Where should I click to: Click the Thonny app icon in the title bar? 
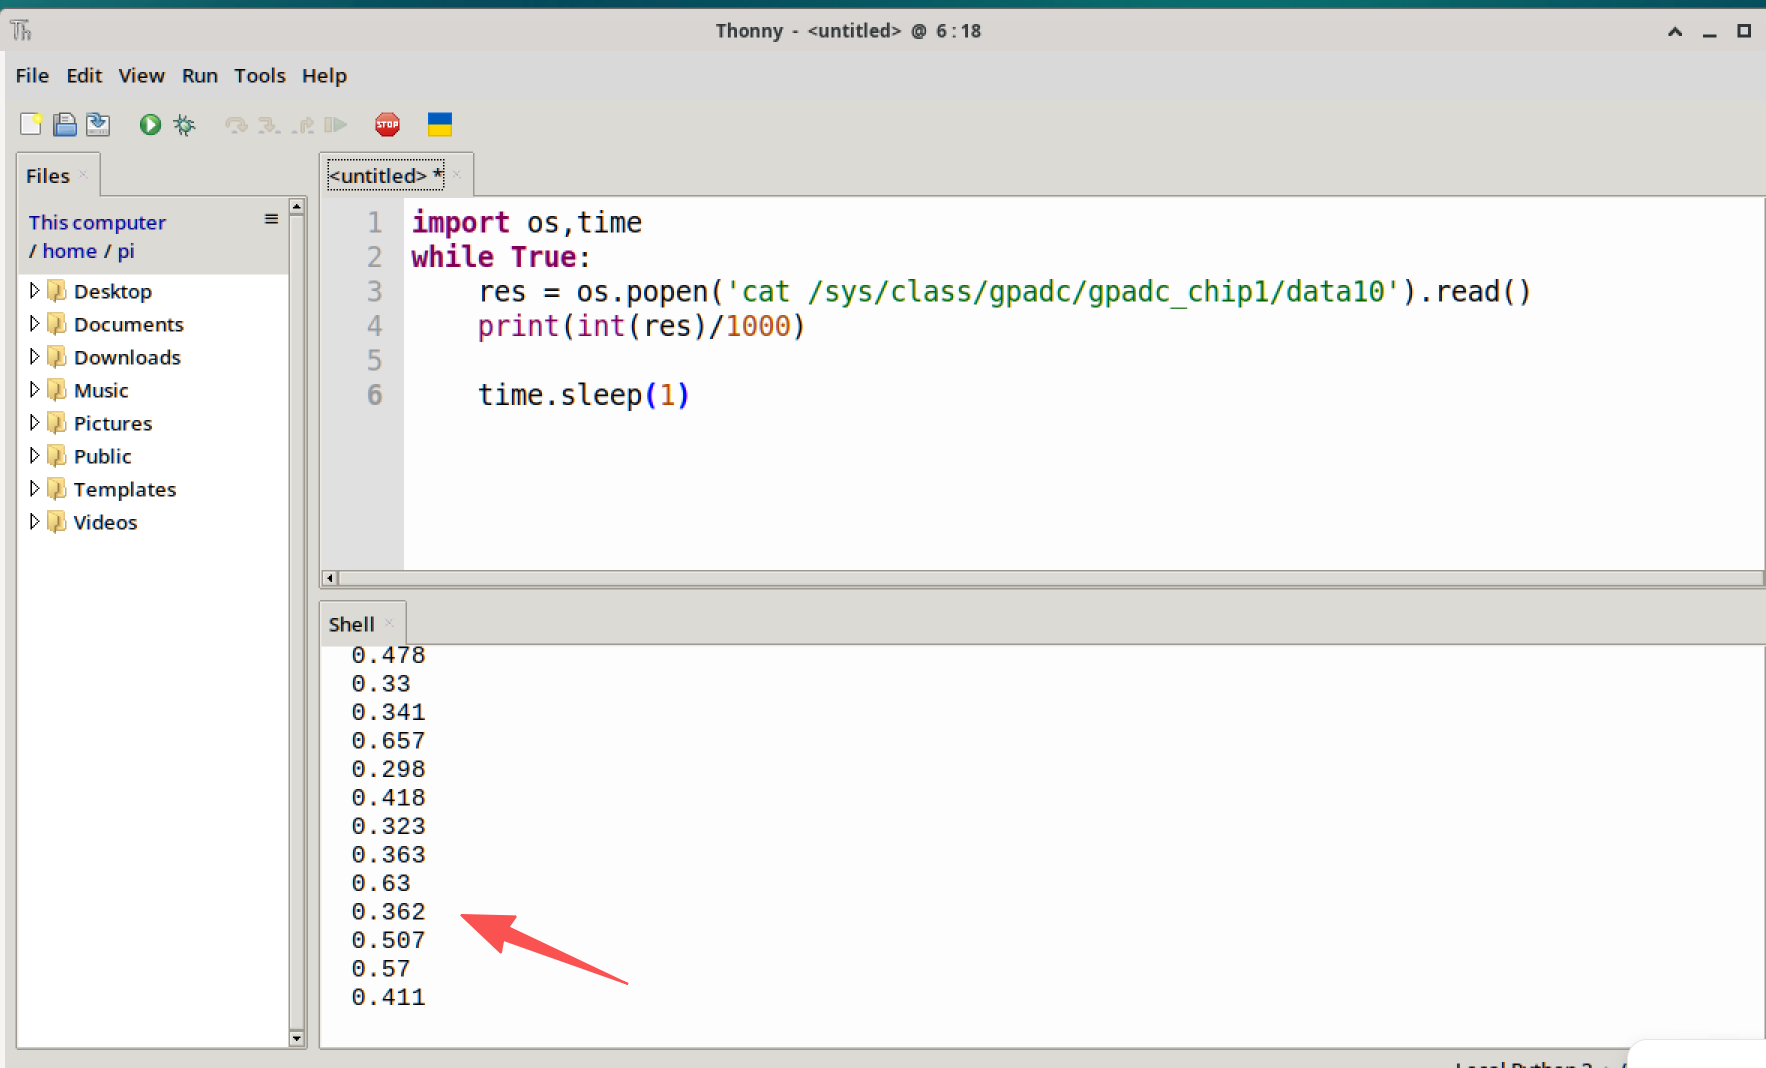22,31
